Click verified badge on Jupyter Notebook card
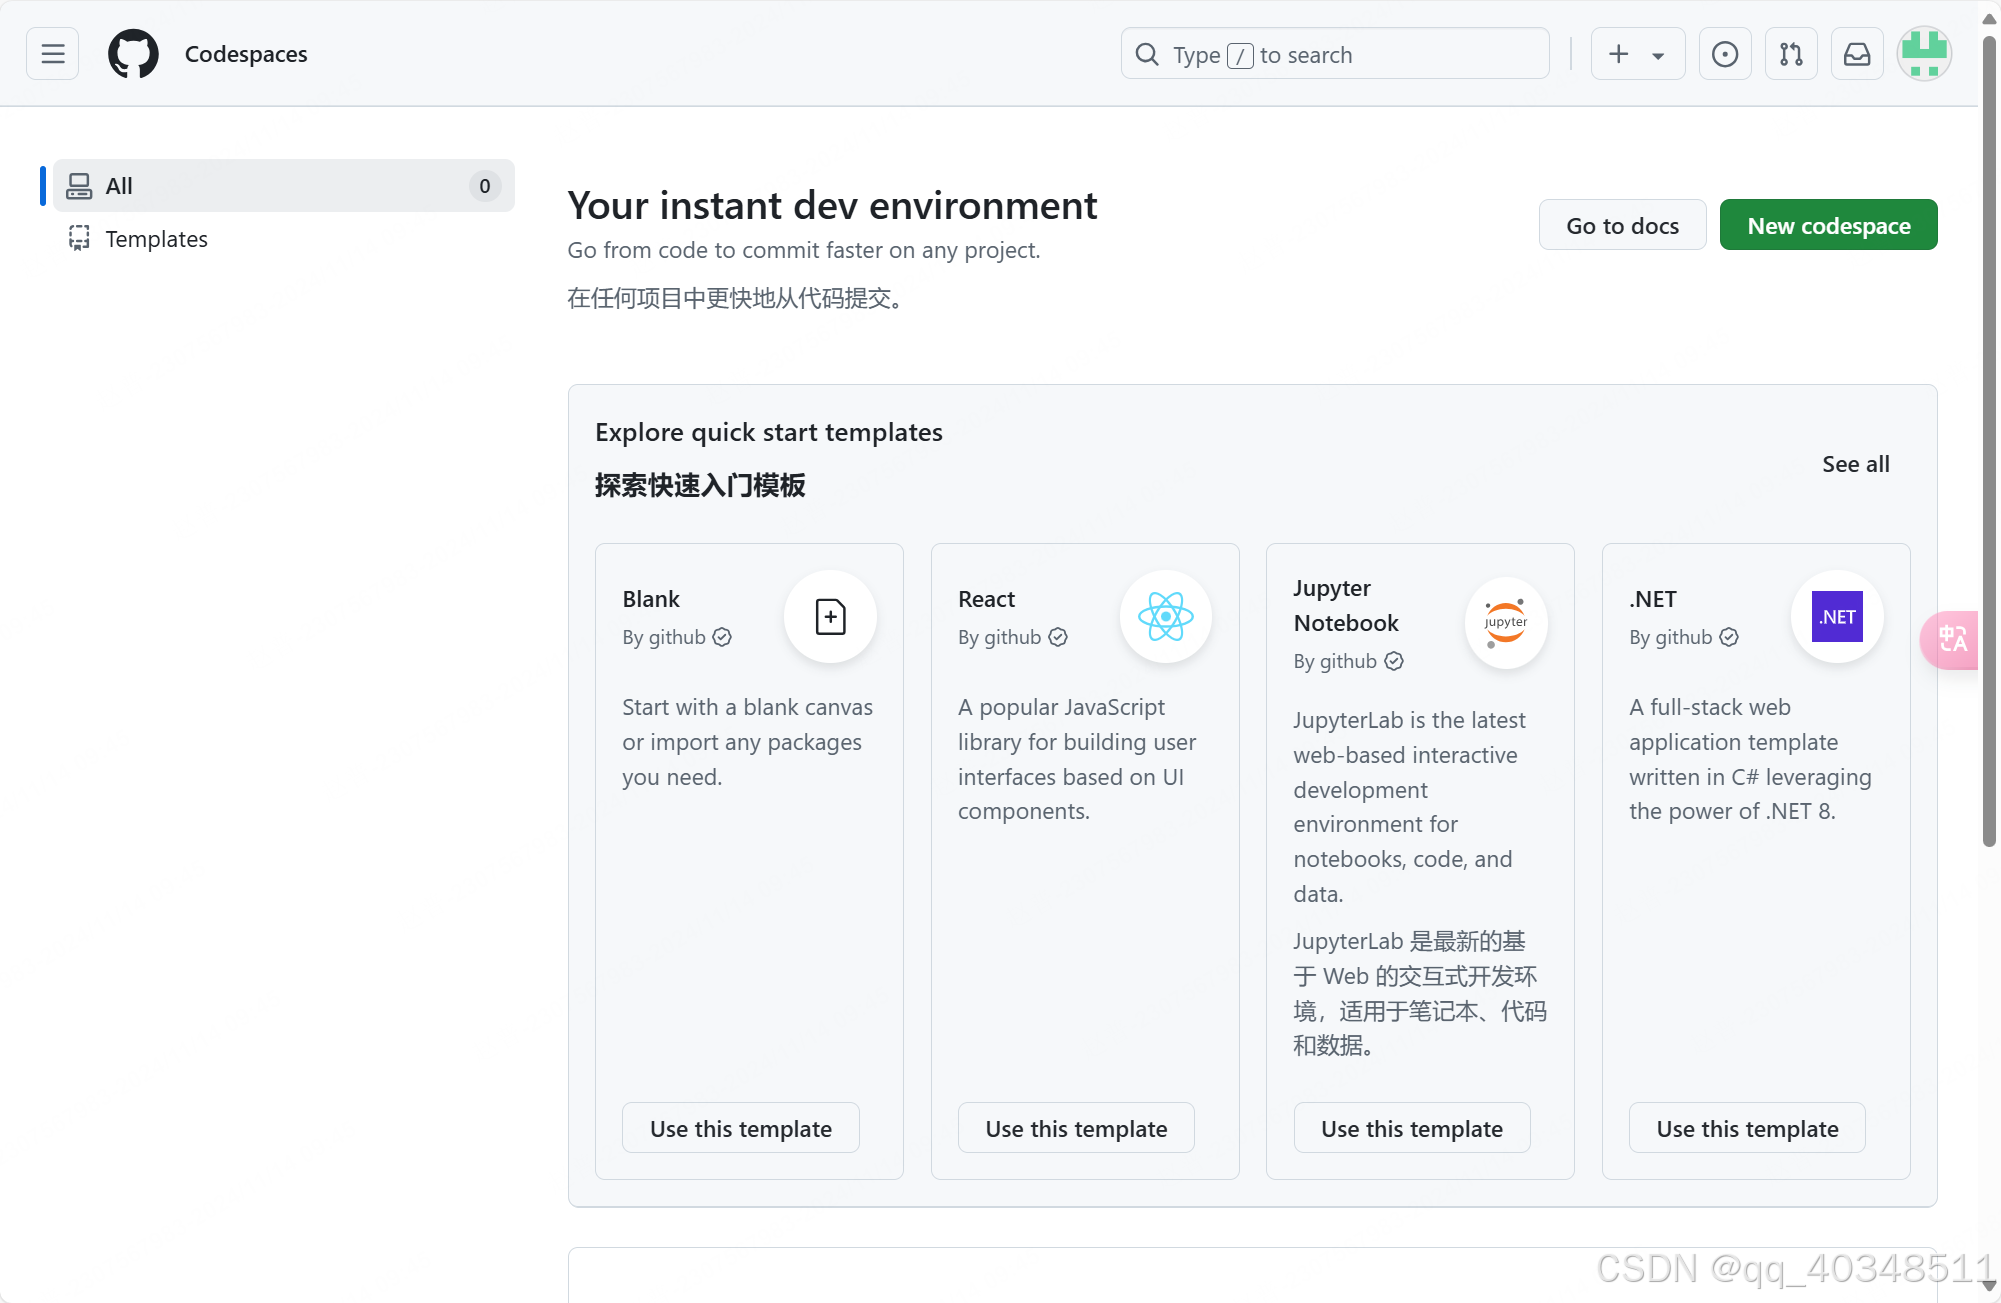The width and height of the screenshot is (2001, 1303). 1394,661
